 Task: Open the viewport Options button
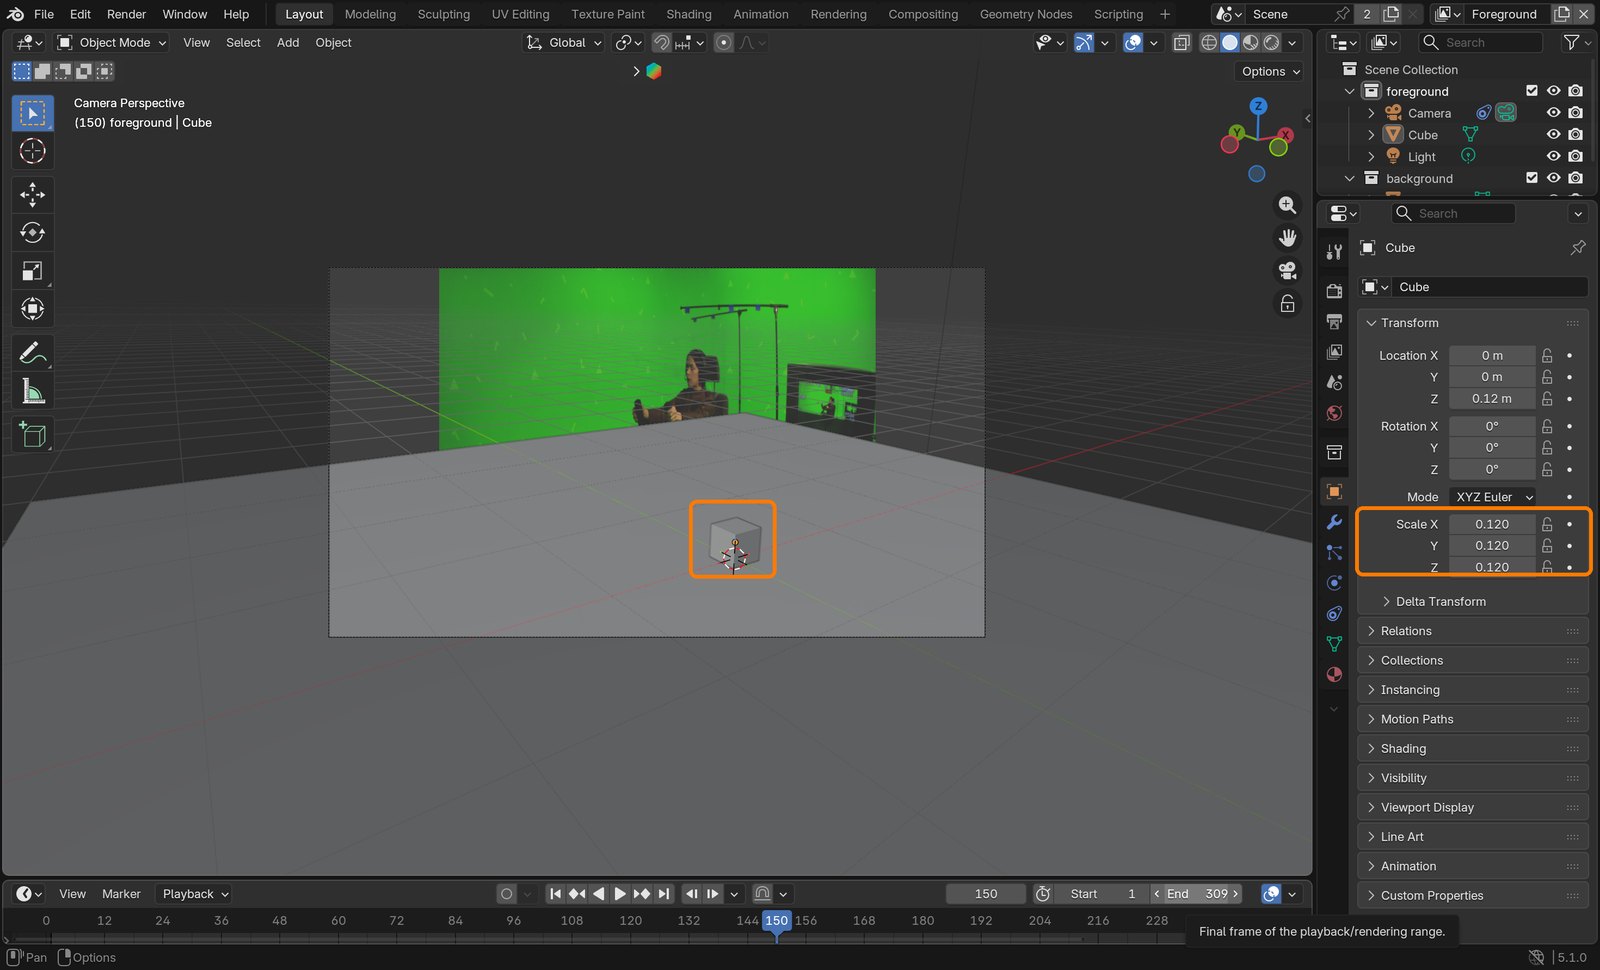pyautogui.click(x=1270, y=72)
